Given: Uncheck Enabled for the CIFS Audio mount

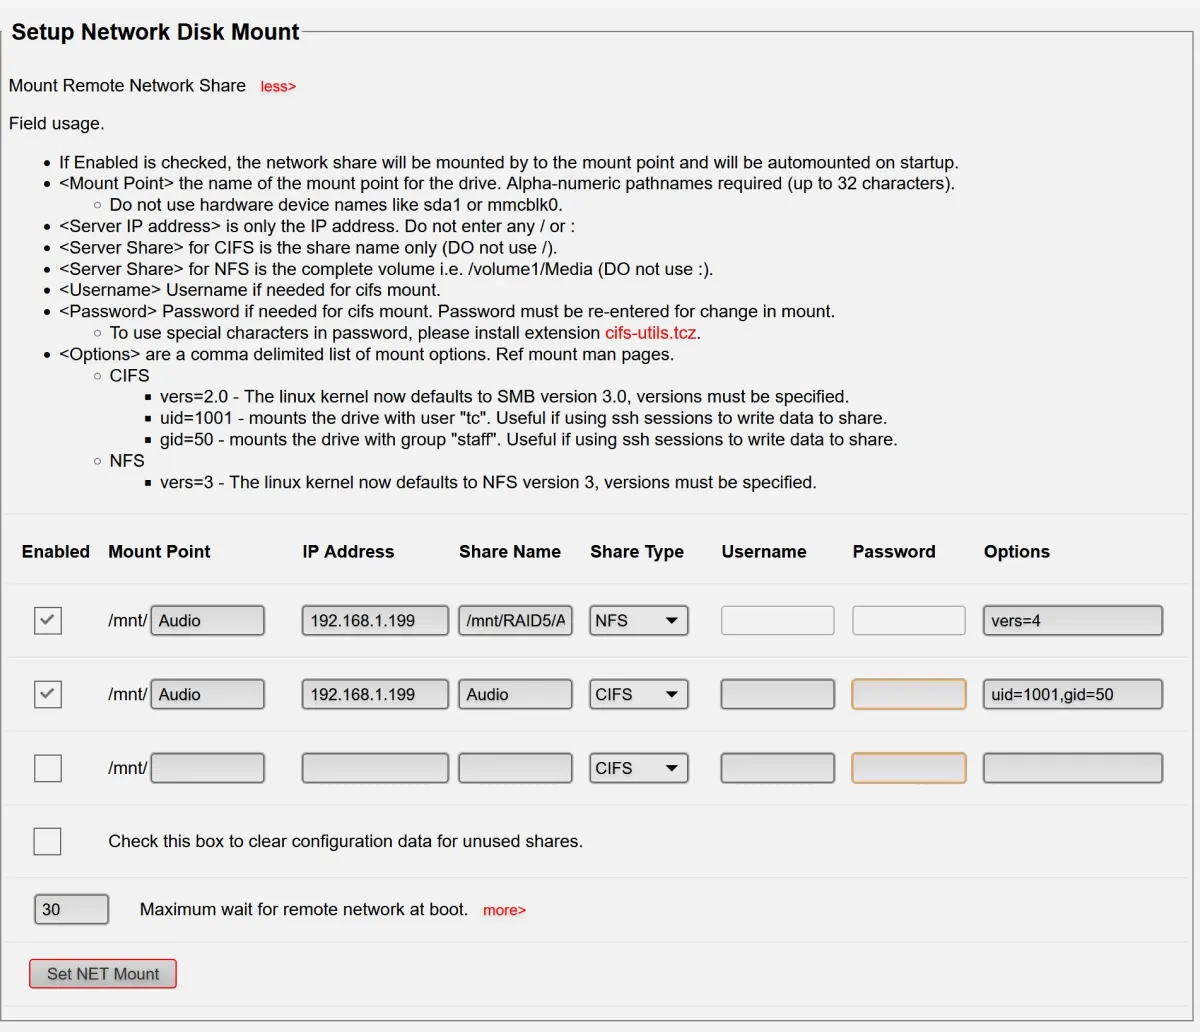Looking at the screenshot, I should [48, 694].
